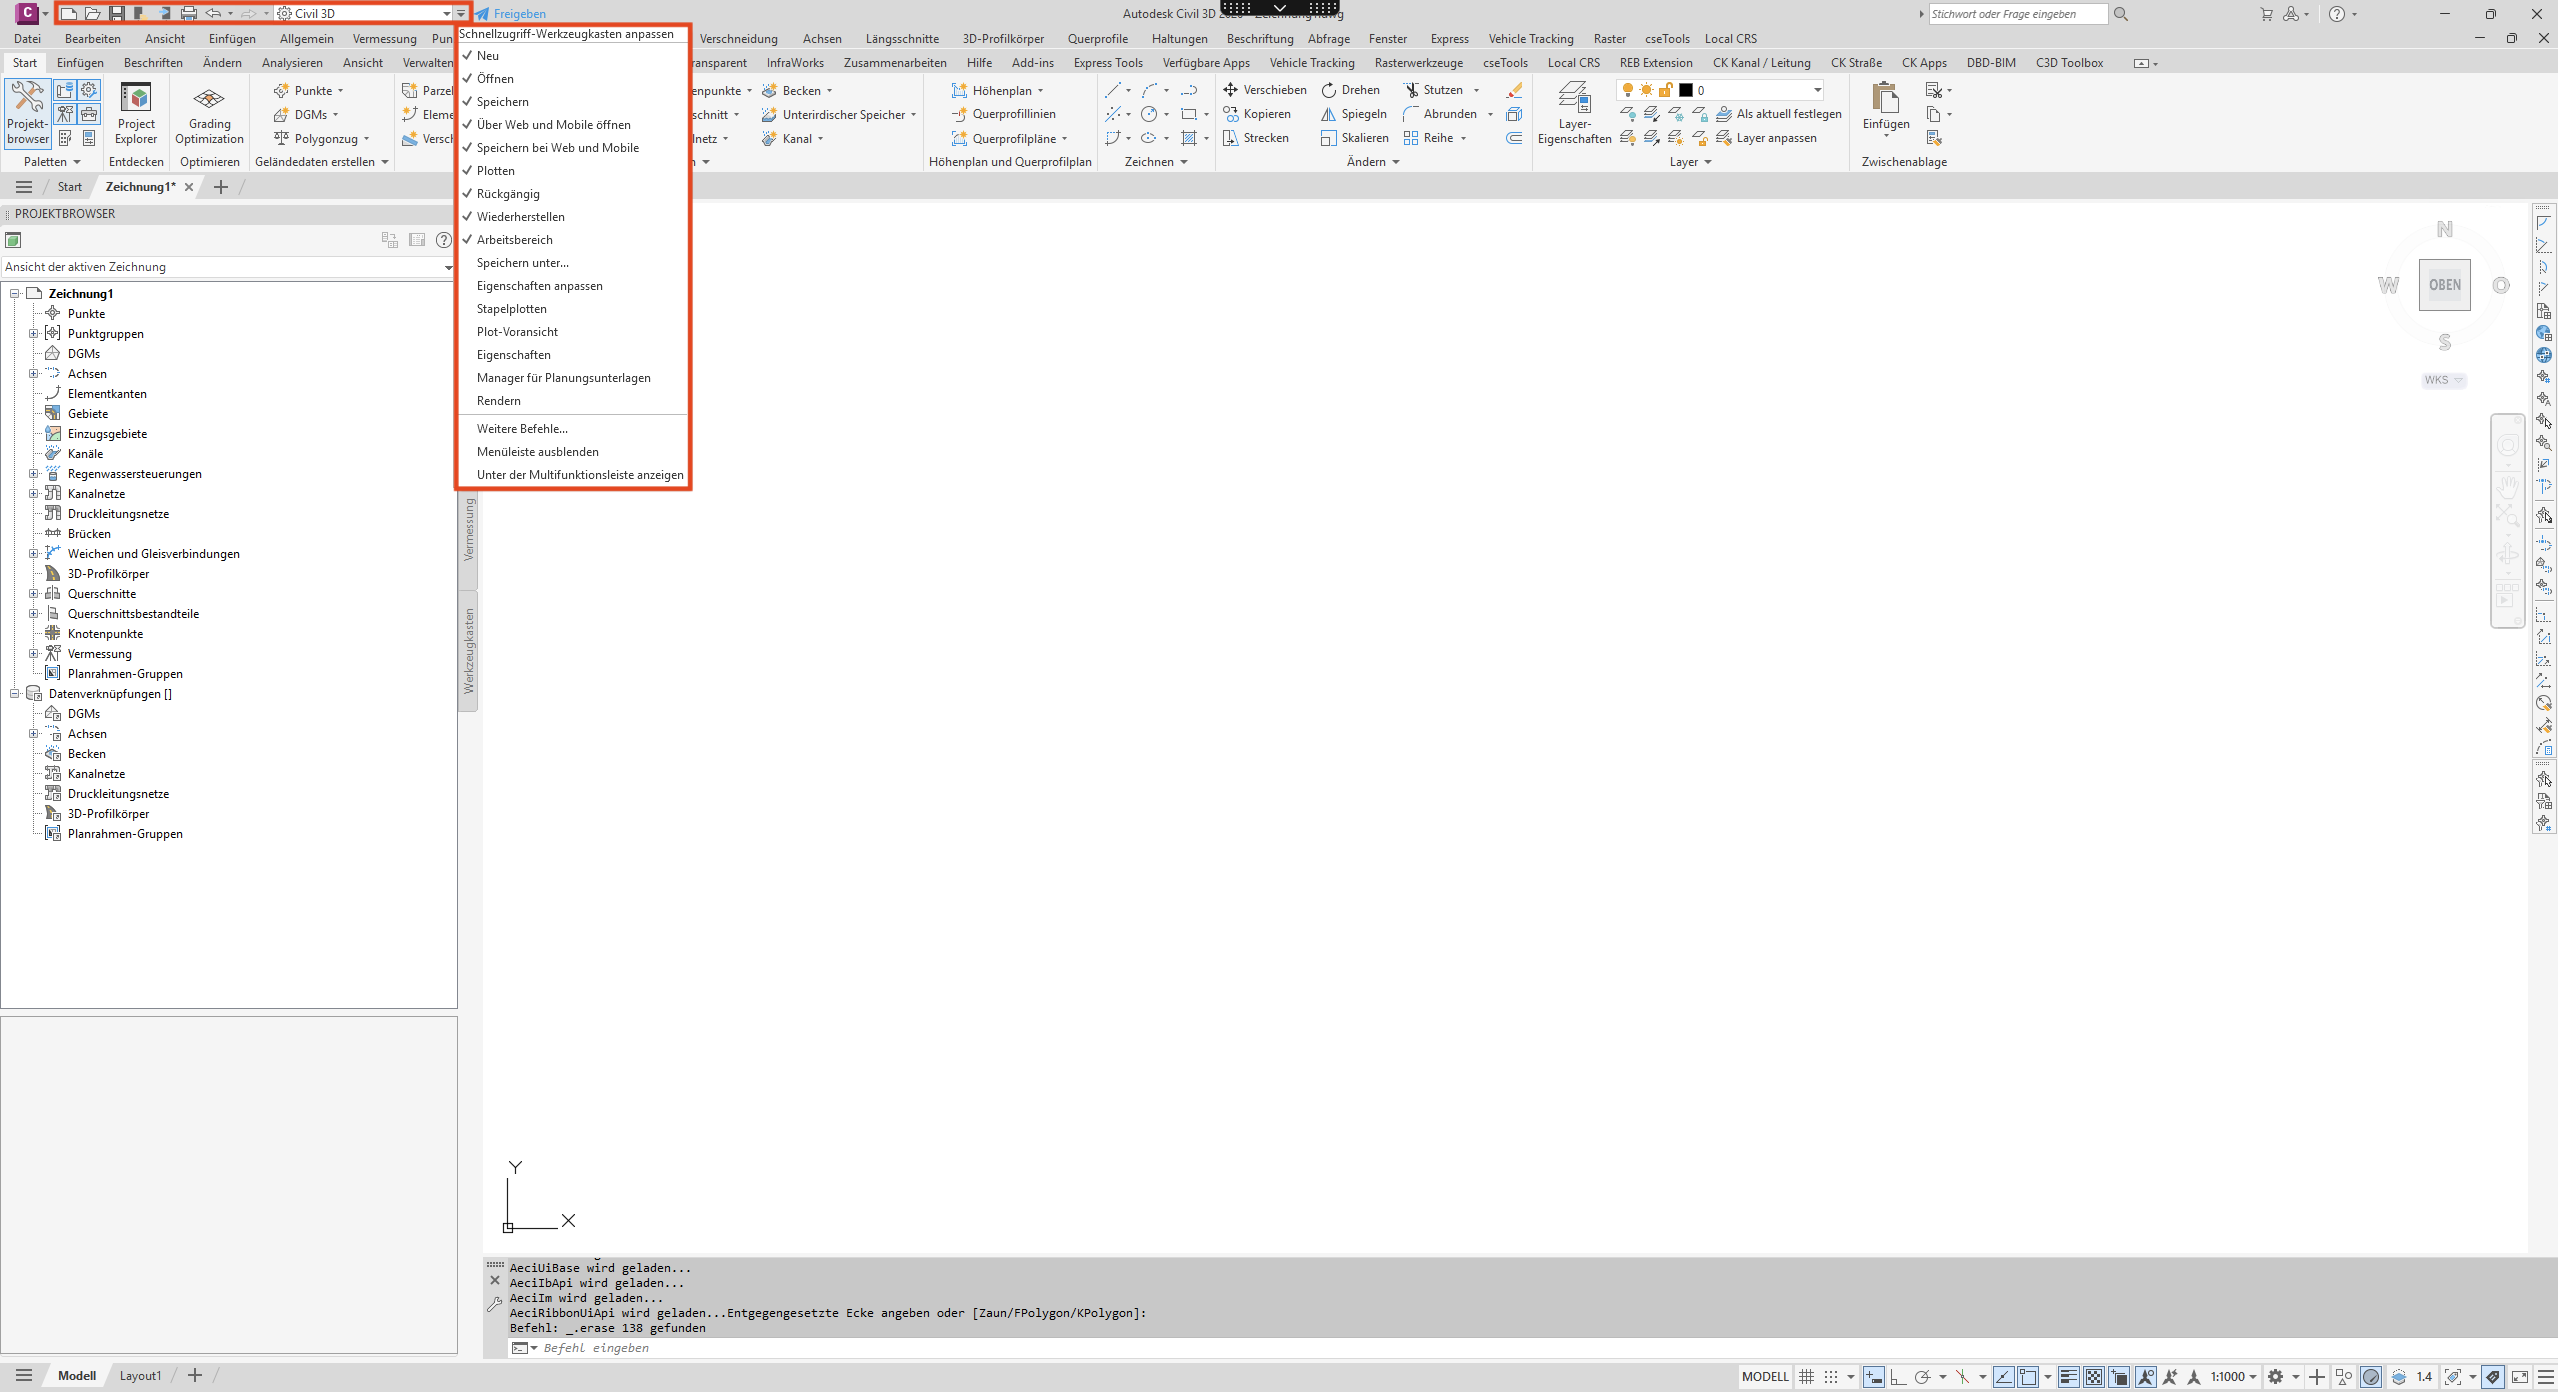Switch to the Layout1 tab

[x=140, y=1376]
